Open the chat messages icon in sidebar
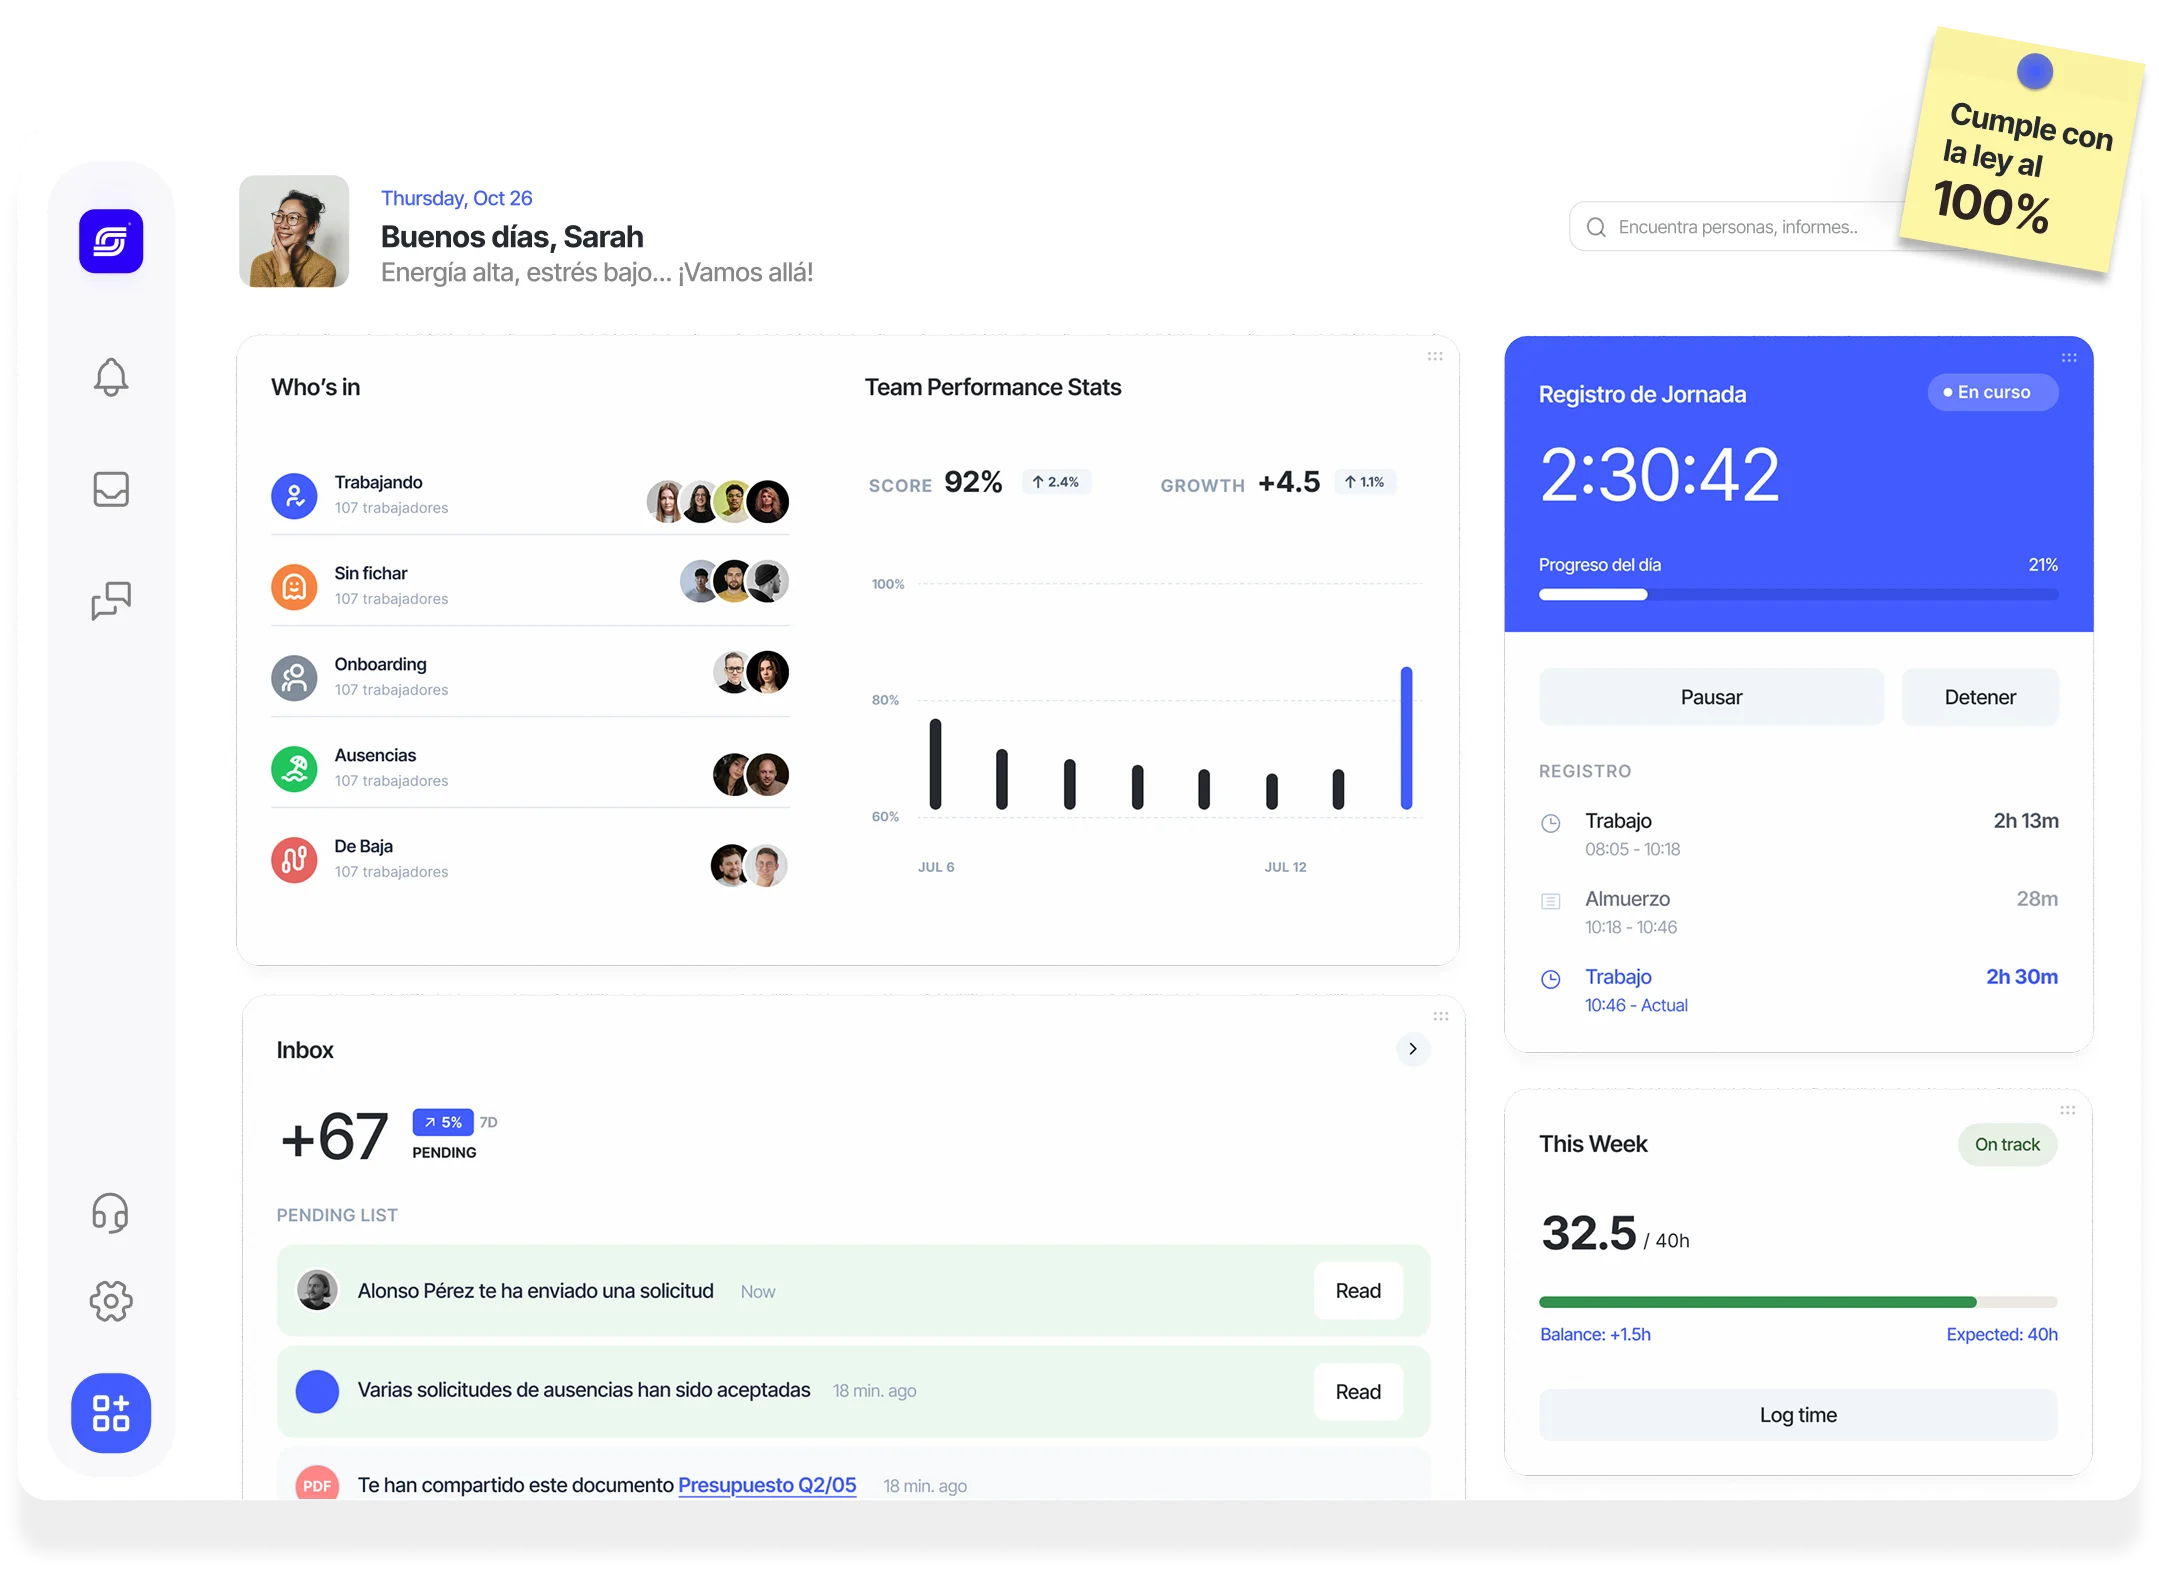Screen dimensions: 2159x1571 pos(111,601)
